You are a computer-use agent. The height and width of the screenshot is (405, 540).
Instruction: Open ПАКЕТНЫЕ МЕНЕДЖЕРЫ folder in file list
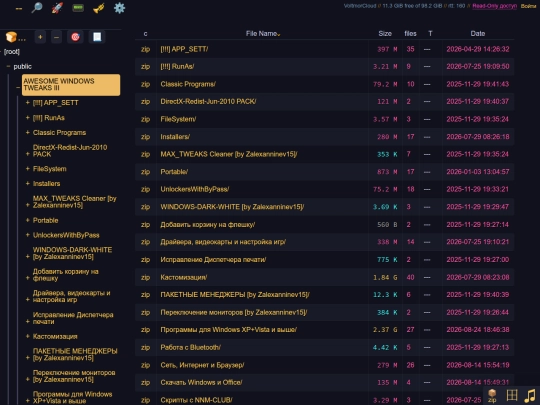(235, 295)
